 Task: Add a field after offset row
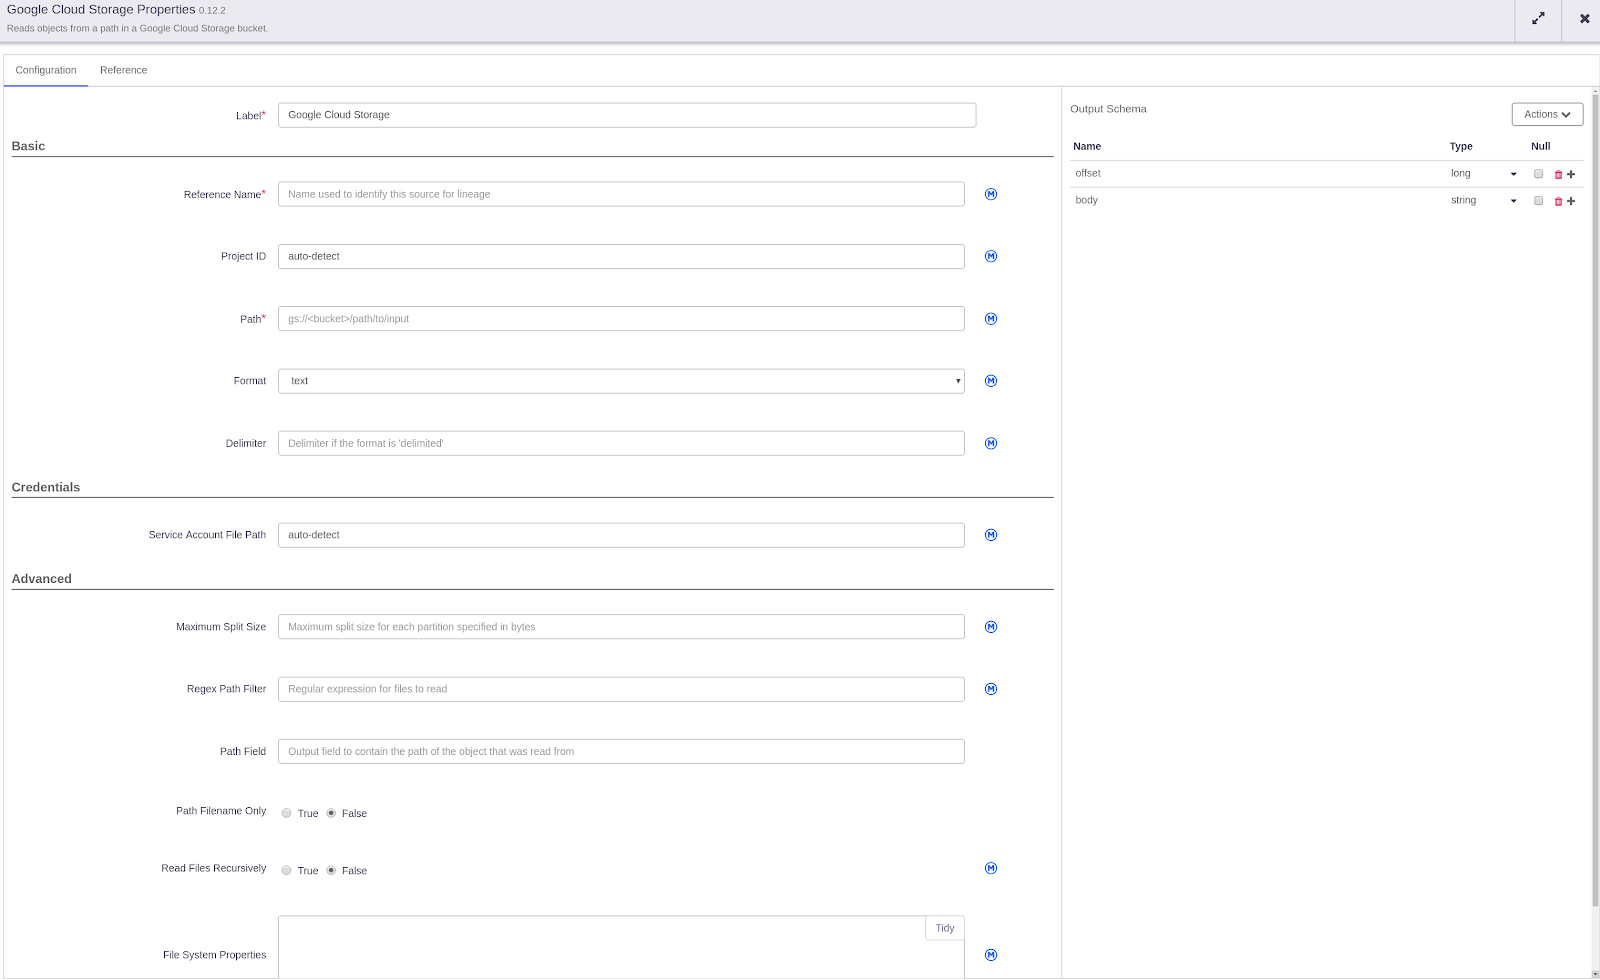click(x=1571, y=174)
